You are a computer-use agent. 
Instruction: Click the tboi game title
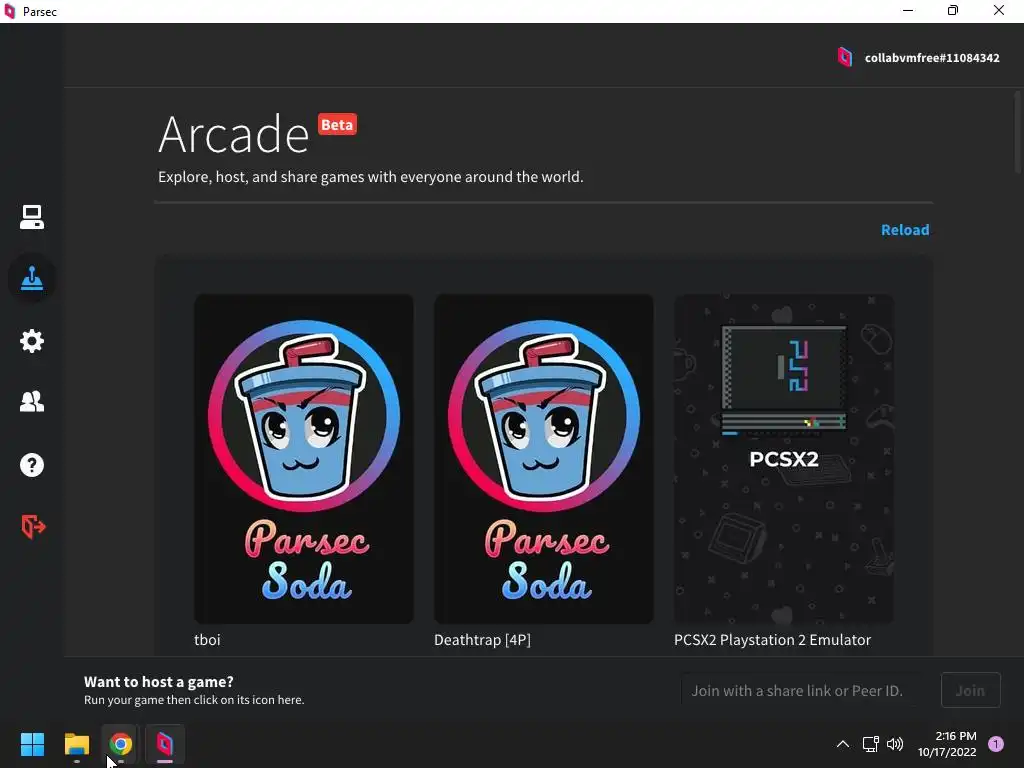pos(207,640)
